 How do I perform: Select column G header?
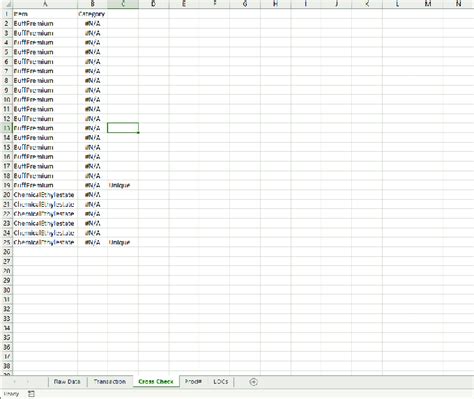pos(245,4)
